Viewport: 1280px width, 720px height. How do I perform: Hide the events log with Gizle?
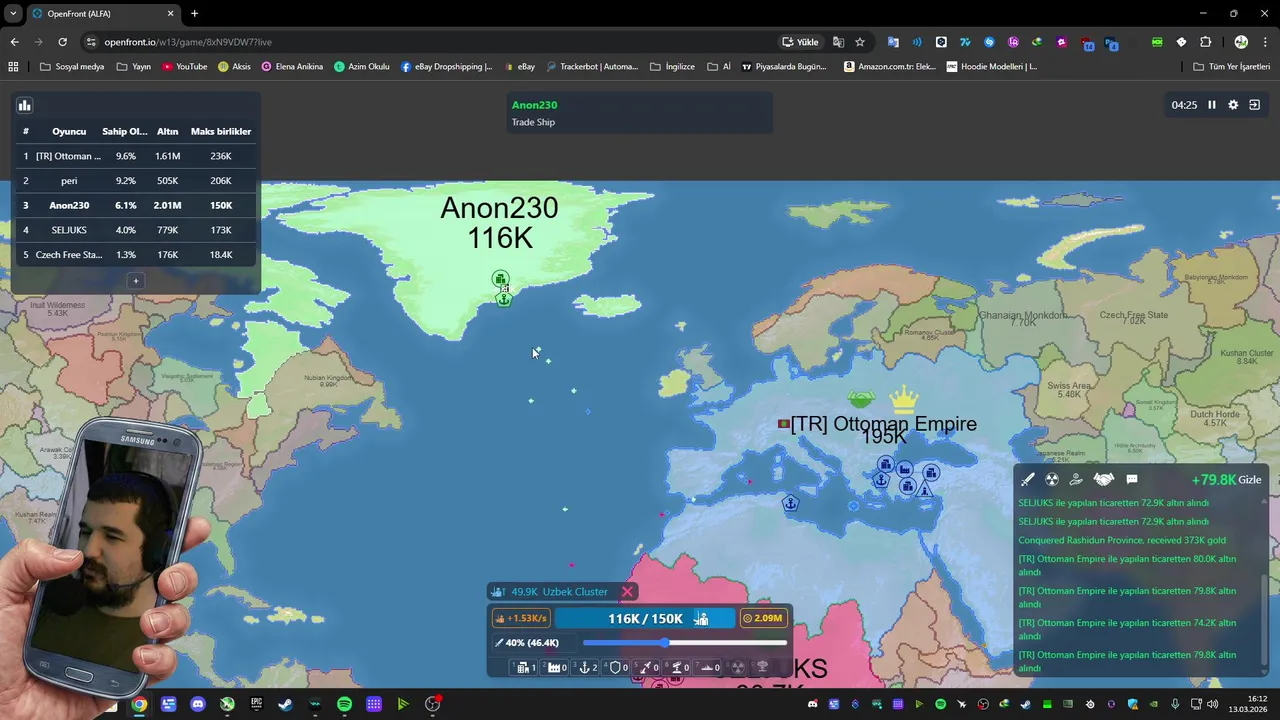click(1250, 480)
